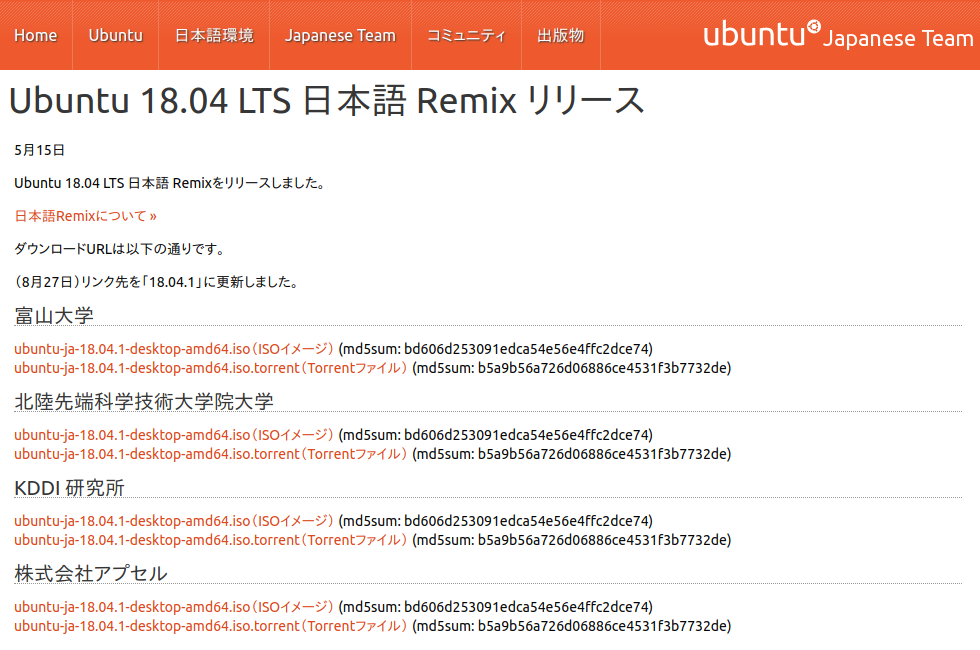Download Torrent file from KDDI 研究所

tap(211, 540)
